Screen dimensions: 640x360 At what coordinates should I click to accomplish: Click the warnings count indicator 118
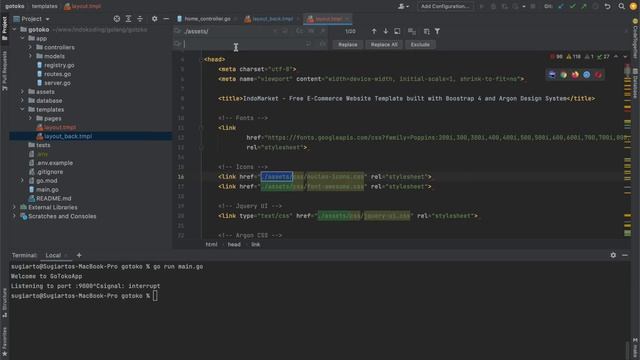[x=573, y=57]
